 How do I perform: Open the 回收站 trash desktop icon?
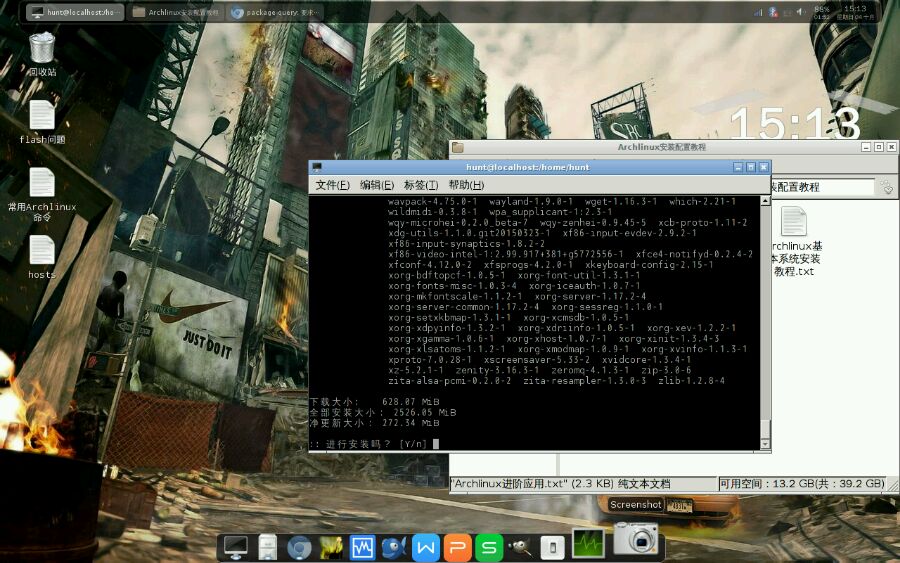tap(42, 53)
